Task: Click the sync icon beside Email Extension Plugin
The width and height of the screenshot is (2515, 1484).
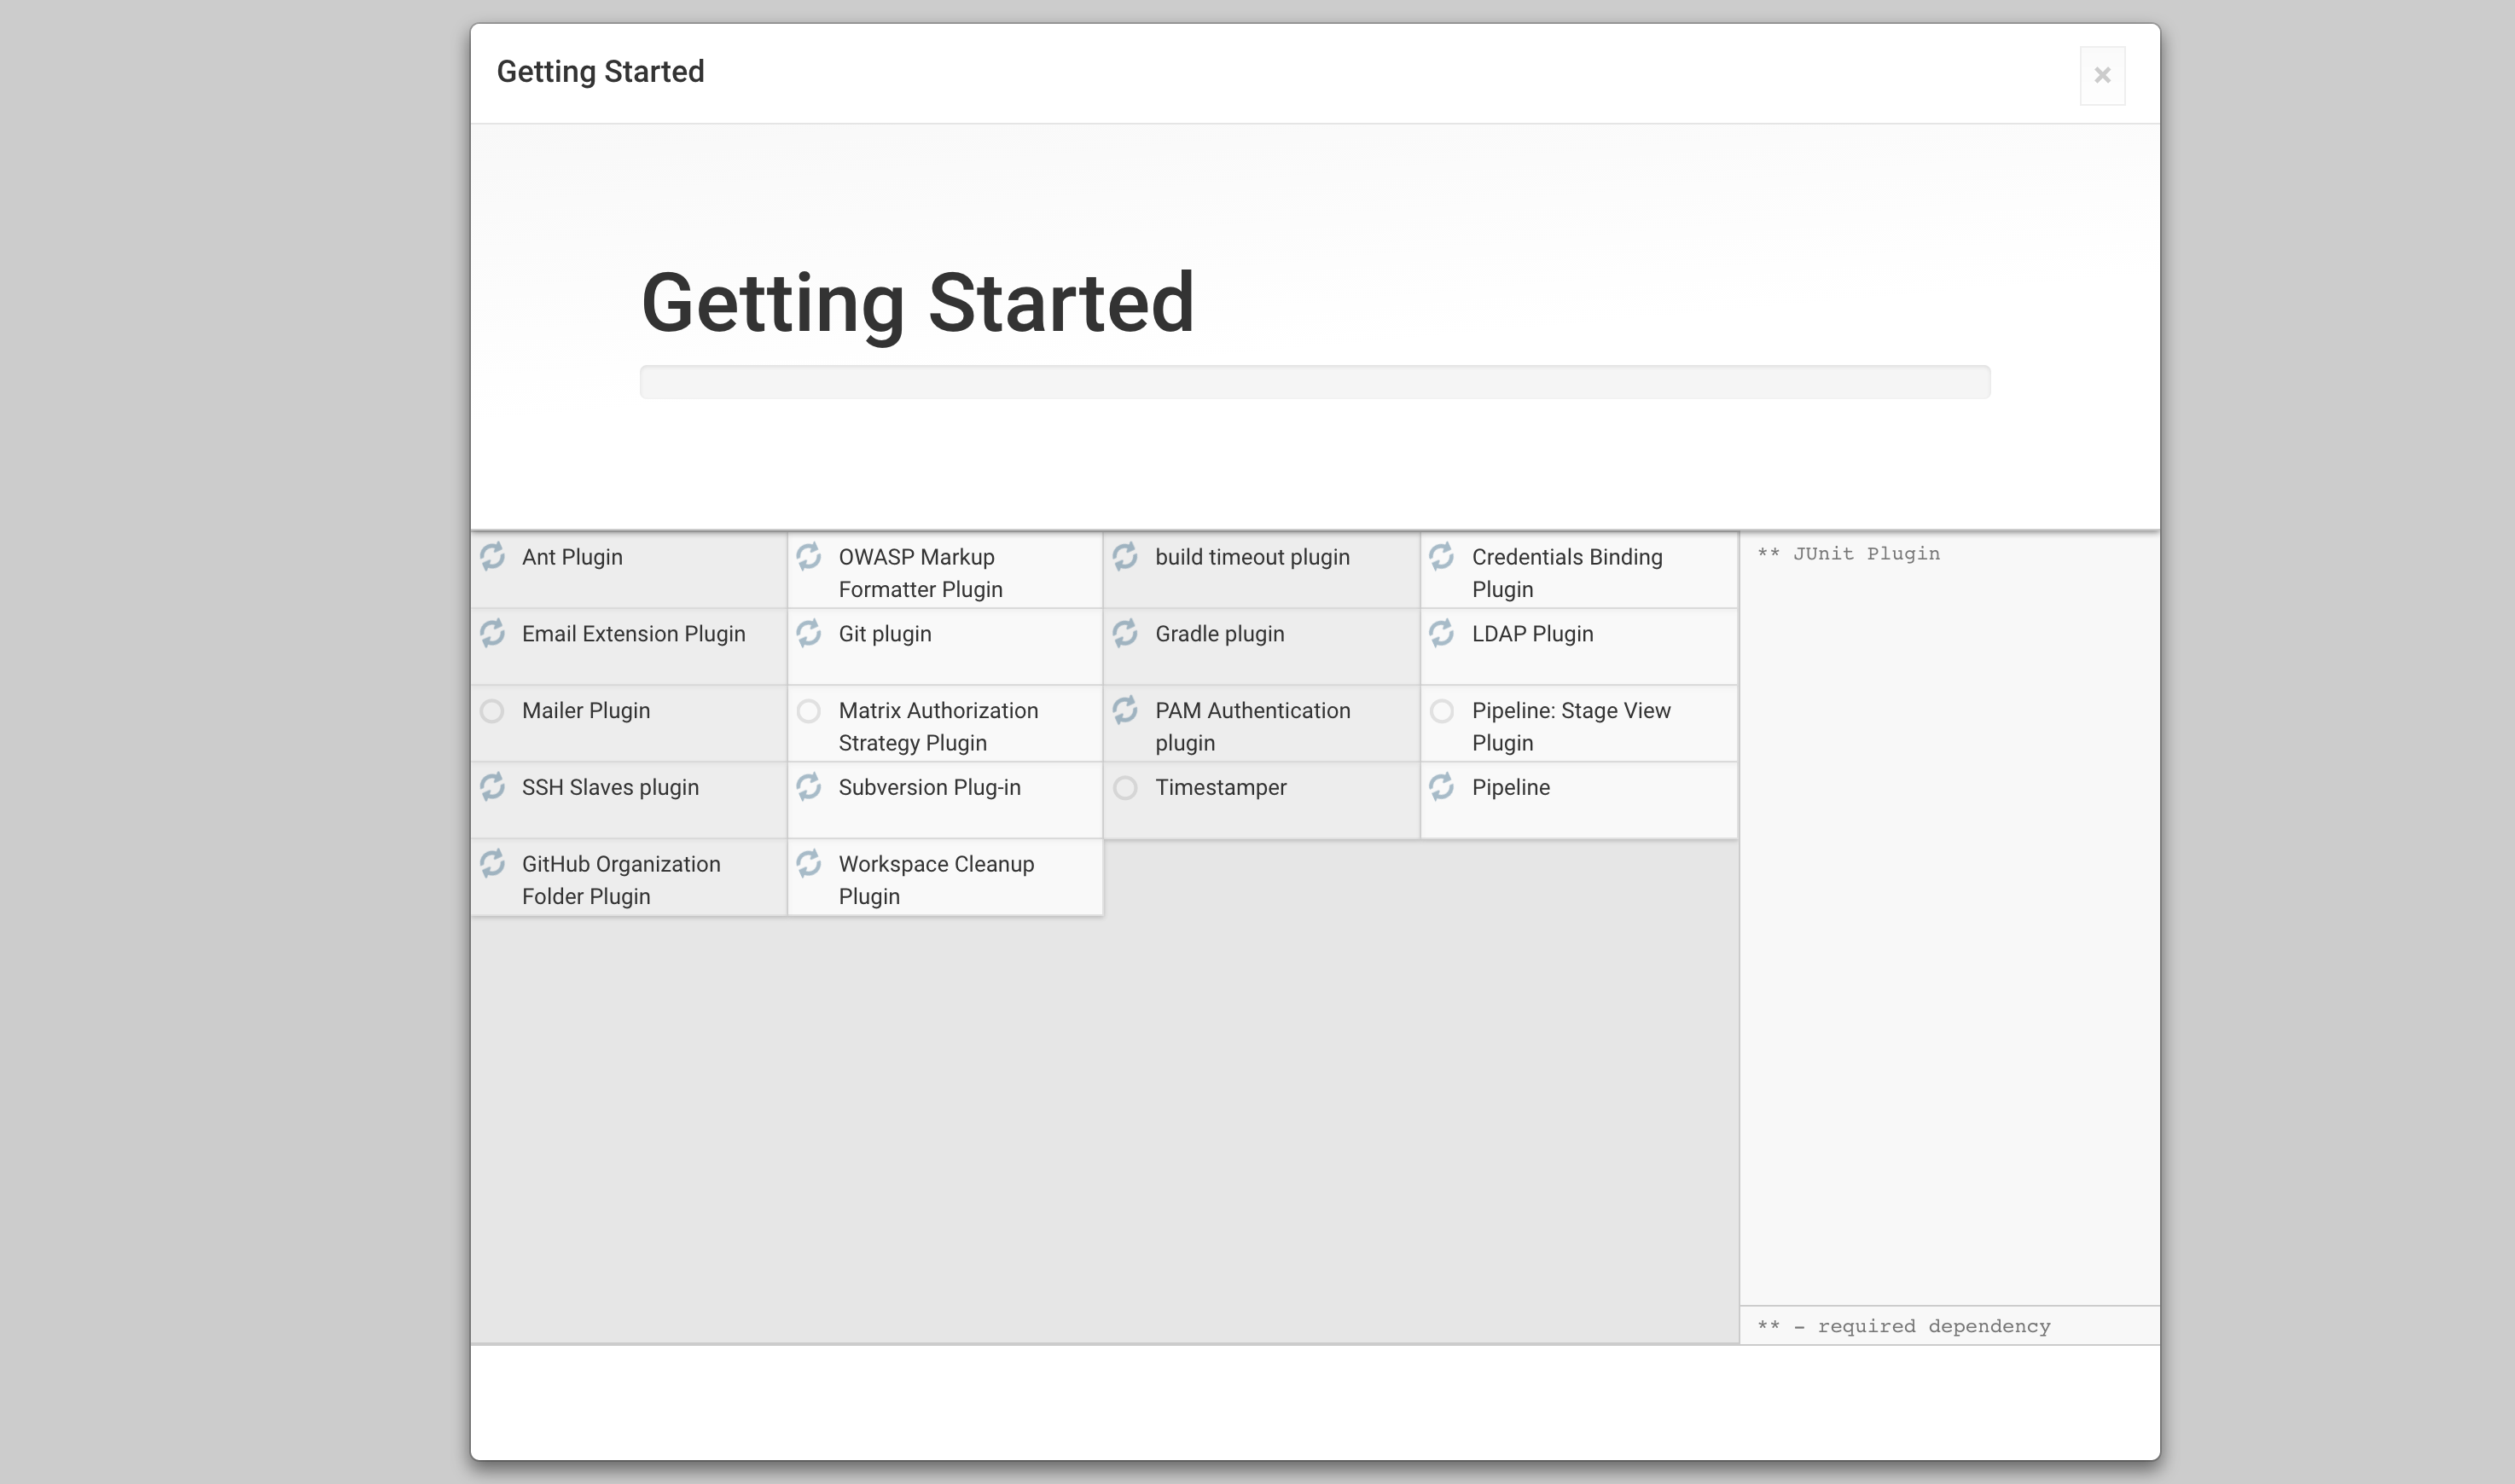Action: (x=492, y=633)
